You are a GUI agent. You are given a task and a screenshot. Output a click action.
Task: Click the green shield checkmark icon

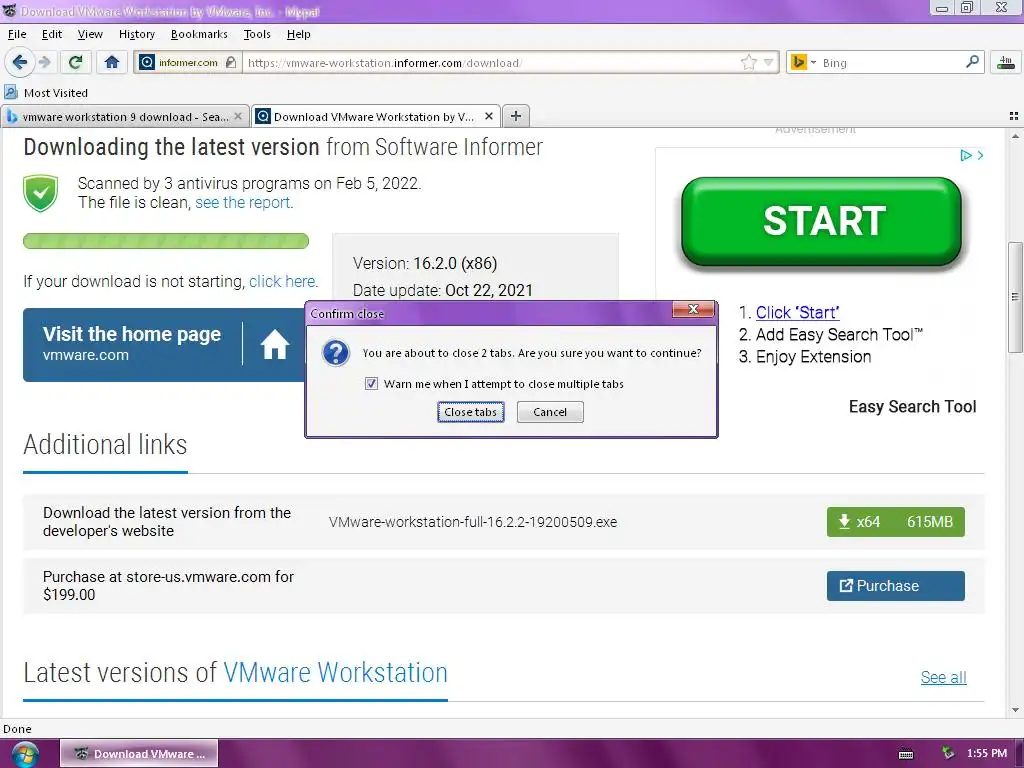point(40,193)
